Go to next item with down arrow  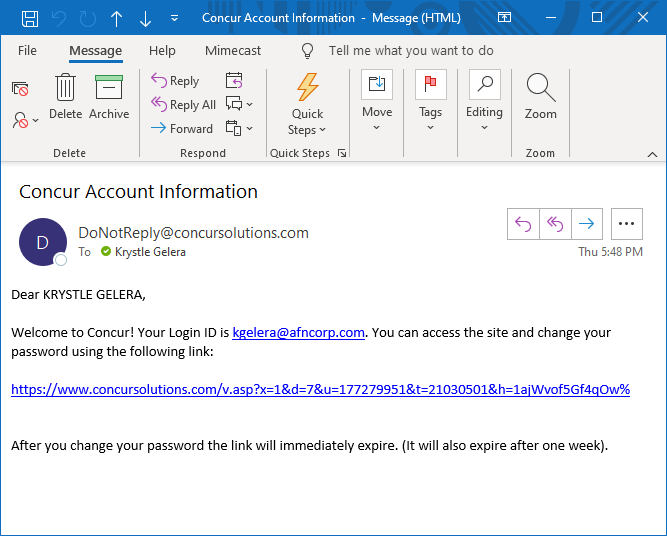pos(145,19)
